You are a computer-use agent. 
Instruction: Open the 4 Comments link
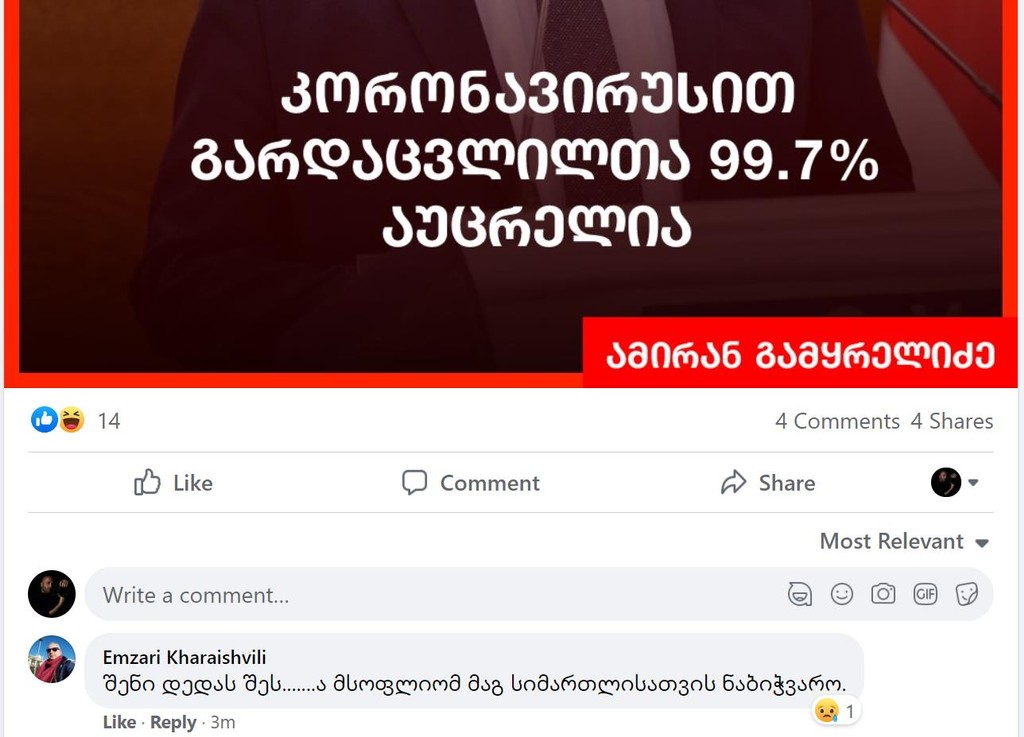837,421
